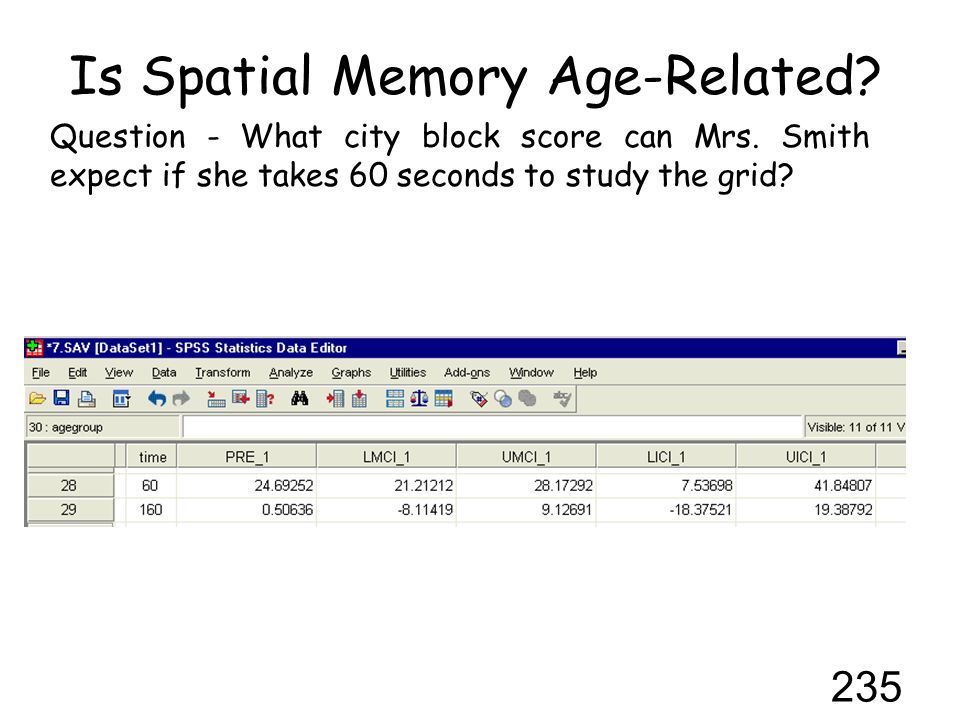This screenshot has height=720, width=960.
Task: Select the UICI_1 column header
Action: tap(806, 457)
